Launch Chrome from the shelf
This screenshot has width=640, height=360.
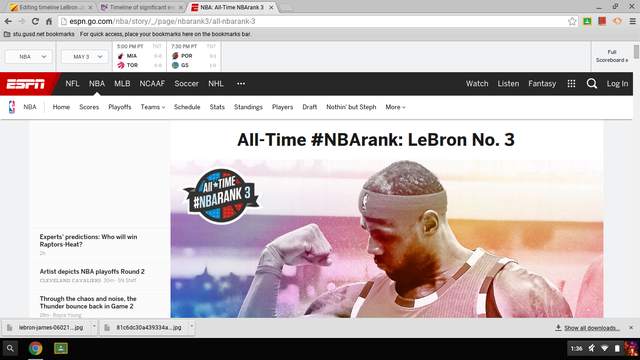pyautogui.click(x=36, y=349)
